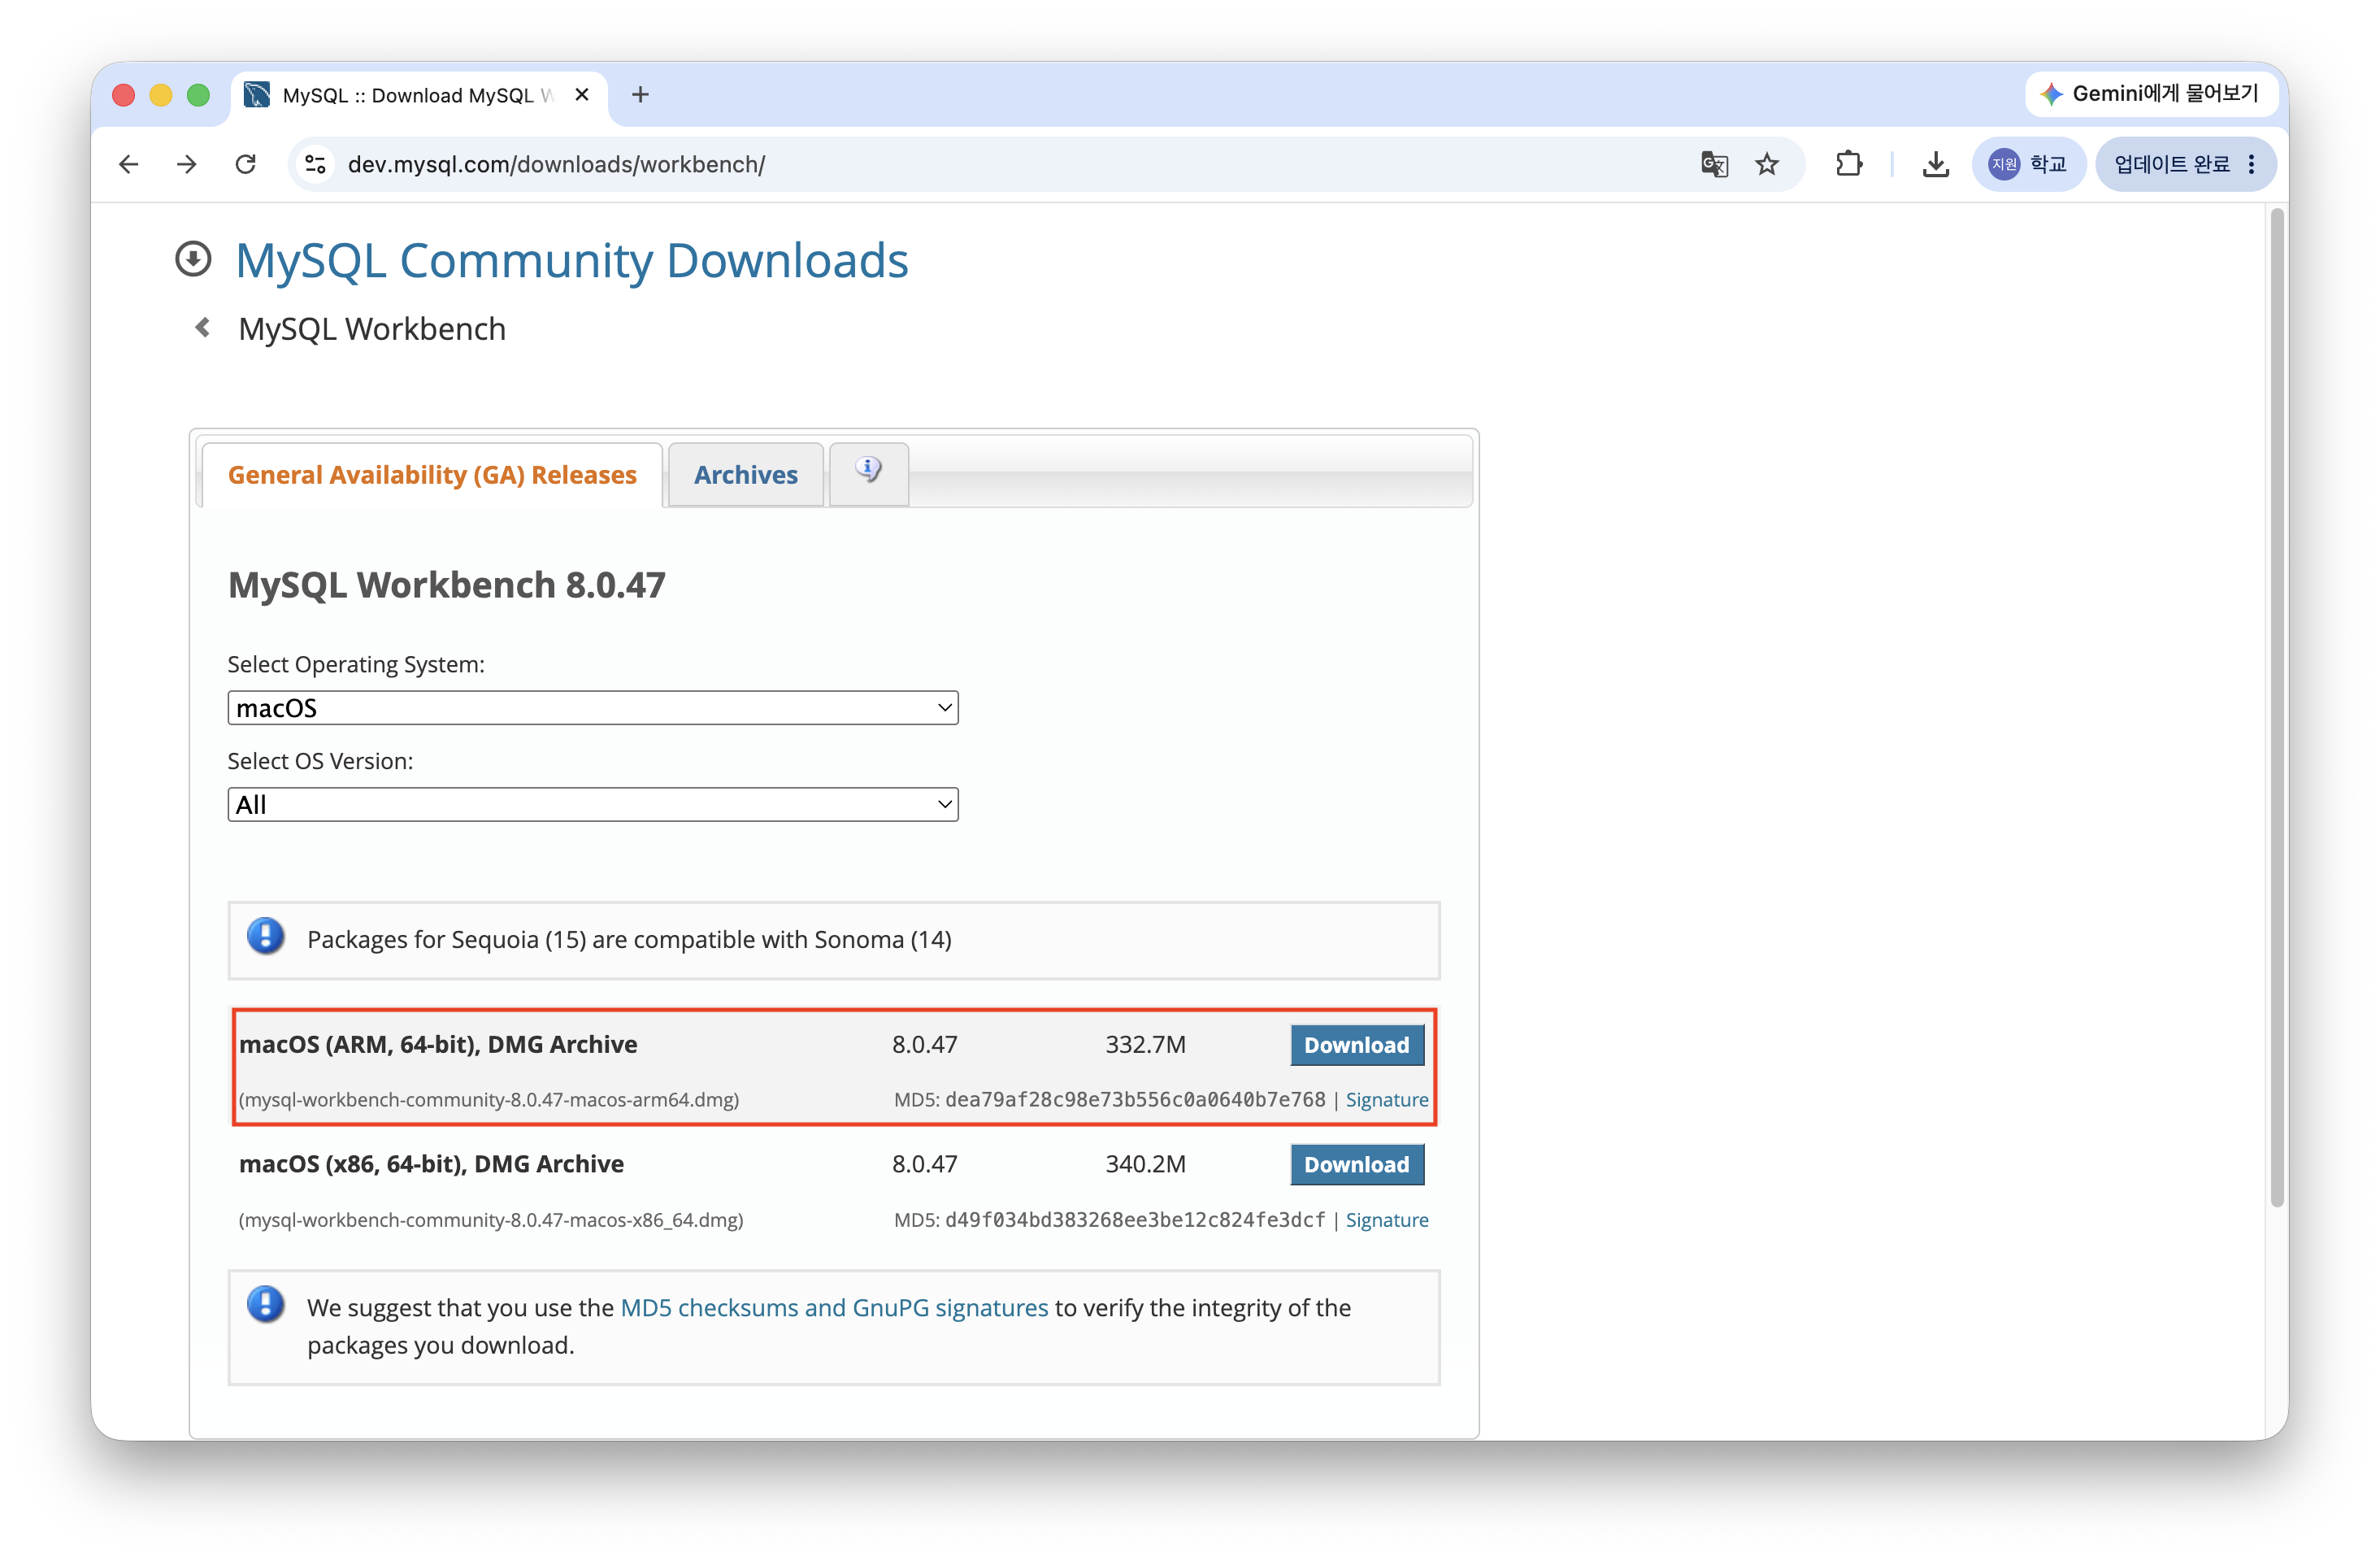The height and width of the screenshot is (1561, 2380).
Task: Click filename mysql-workbench-community-8.0.47-macos-arm64.dmg
Action: click(x=489, y=1100)
